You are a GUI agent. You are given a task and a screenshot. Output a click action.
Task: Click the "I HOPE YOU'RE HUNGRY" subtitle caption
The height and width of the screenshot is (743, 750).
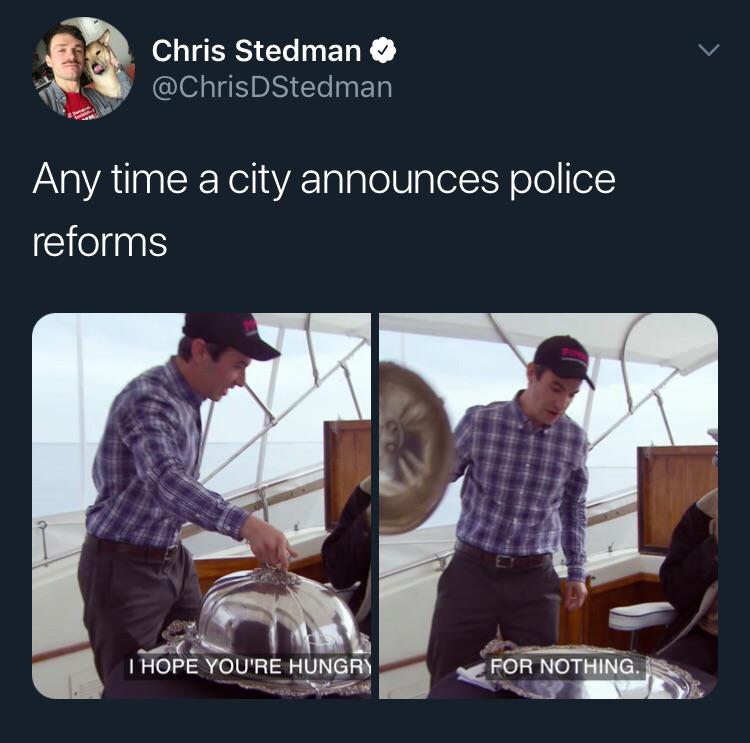click(248, 666)
